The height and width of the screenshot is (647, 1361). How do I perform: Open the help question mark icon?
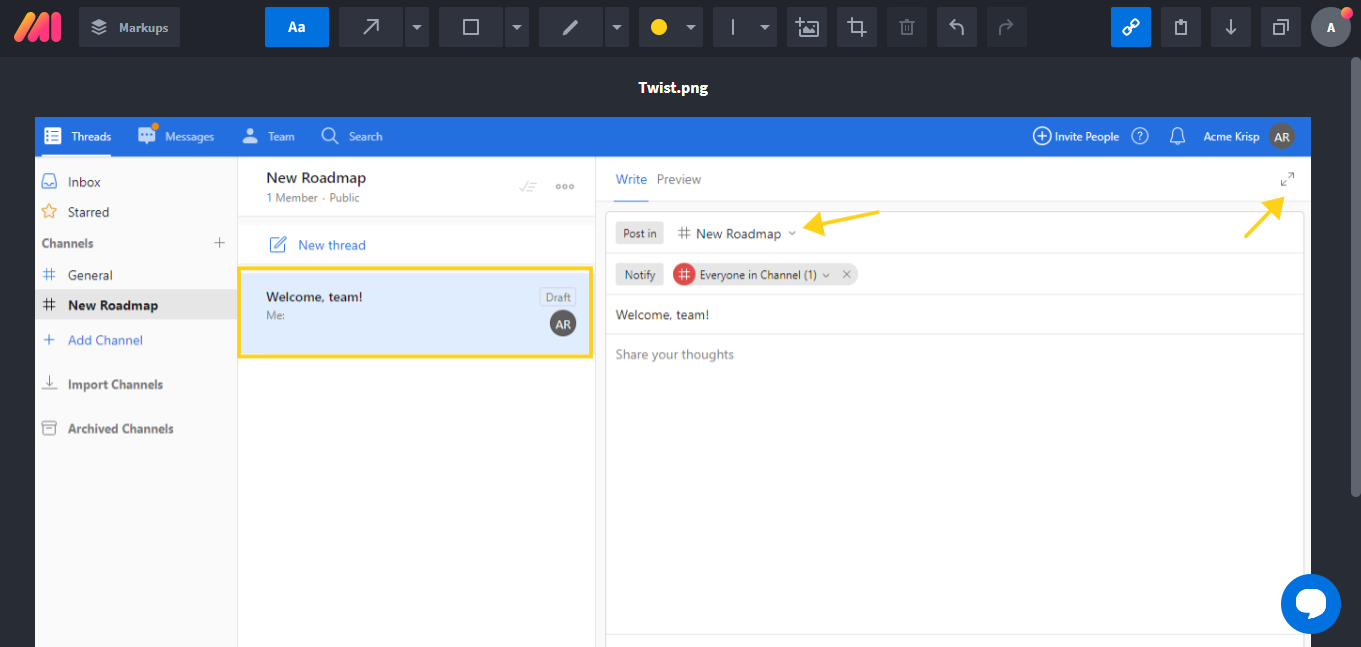pos(1140,136)
